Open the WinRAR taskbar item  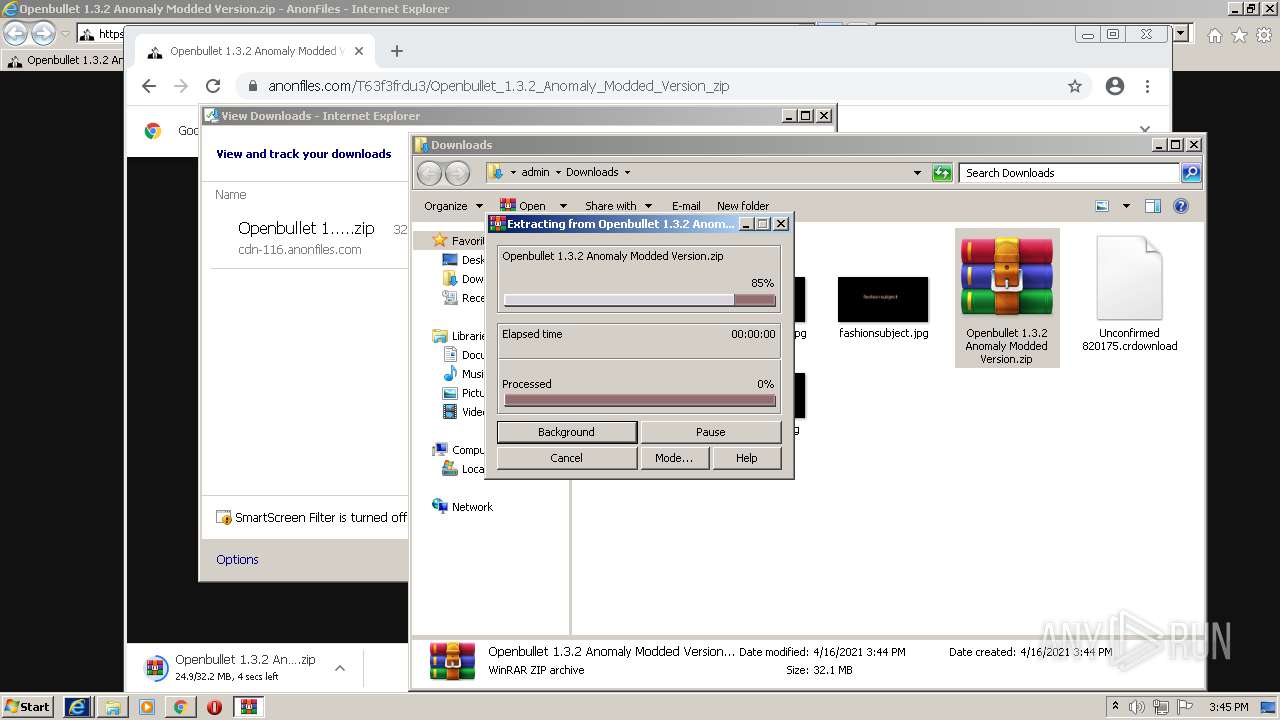[x=248, y=706]
